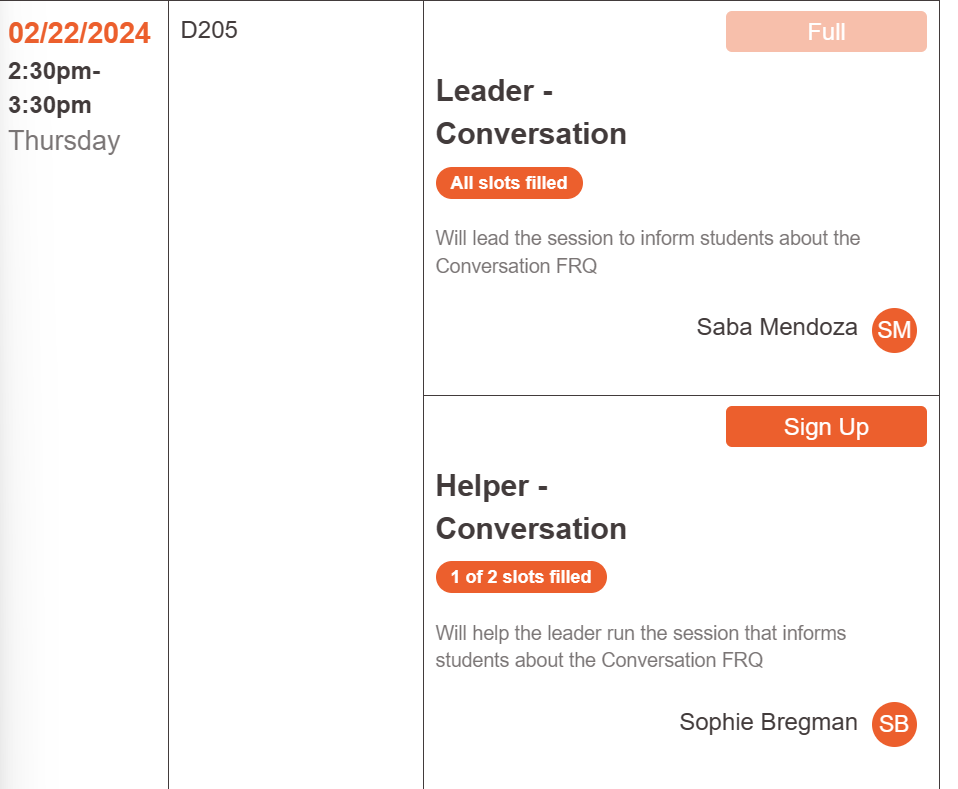Click the SM avatar icon

tap(894, 330)
